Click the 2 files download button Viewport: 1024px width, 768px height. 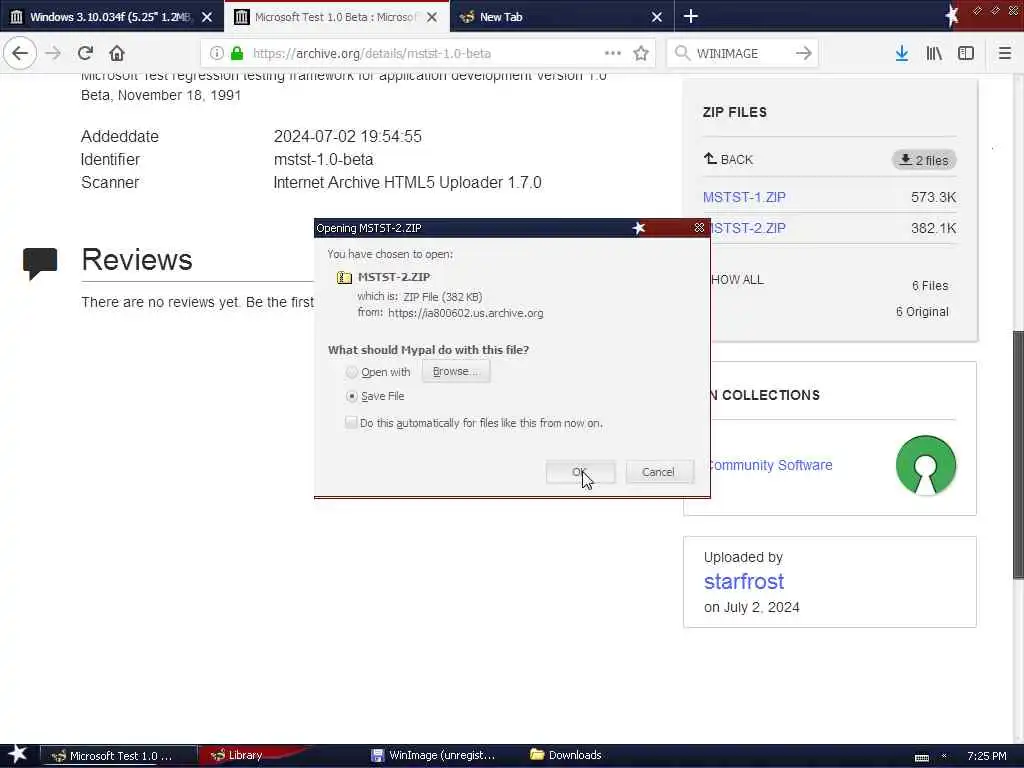(923, 160)
